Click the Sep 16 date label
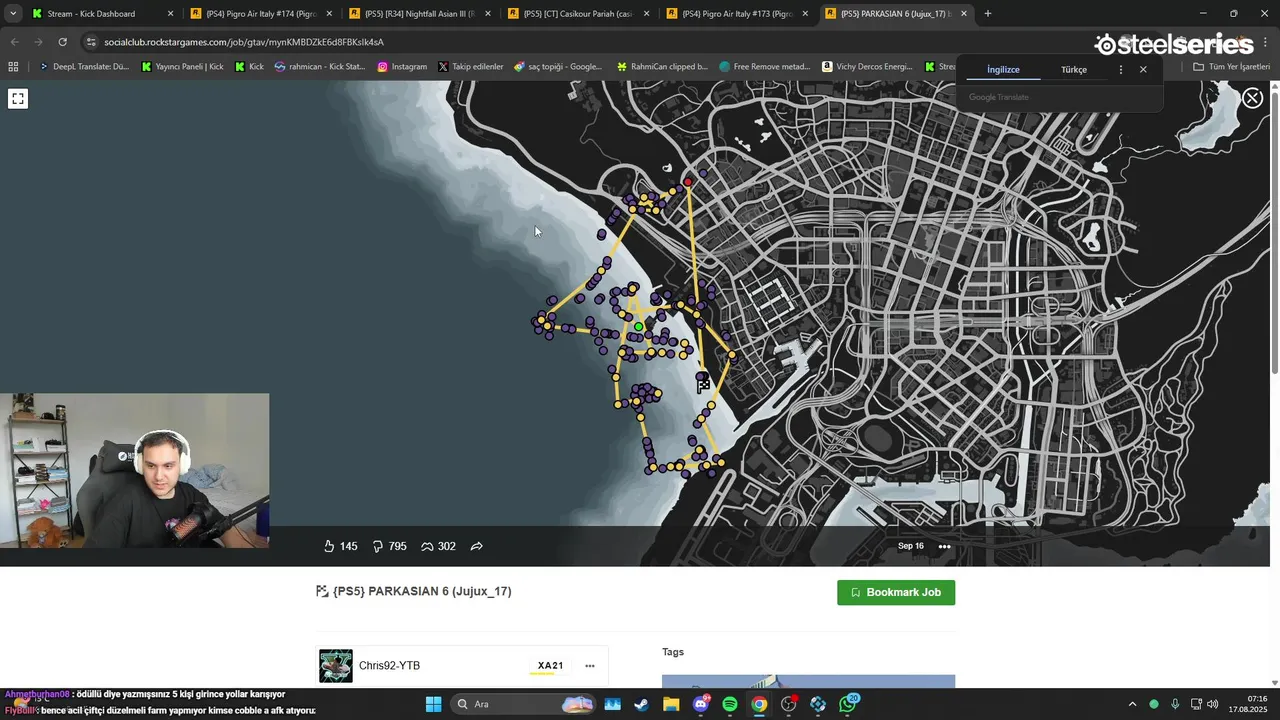This screenshot has height=720, width=1280. coord(911,546)
